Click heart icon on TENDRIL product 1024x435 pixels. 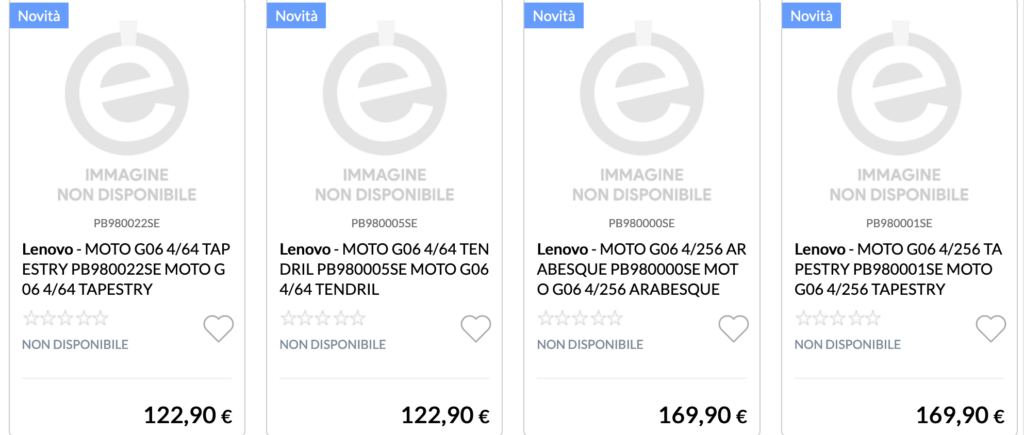pyautogui.click(x=476, y=328)
